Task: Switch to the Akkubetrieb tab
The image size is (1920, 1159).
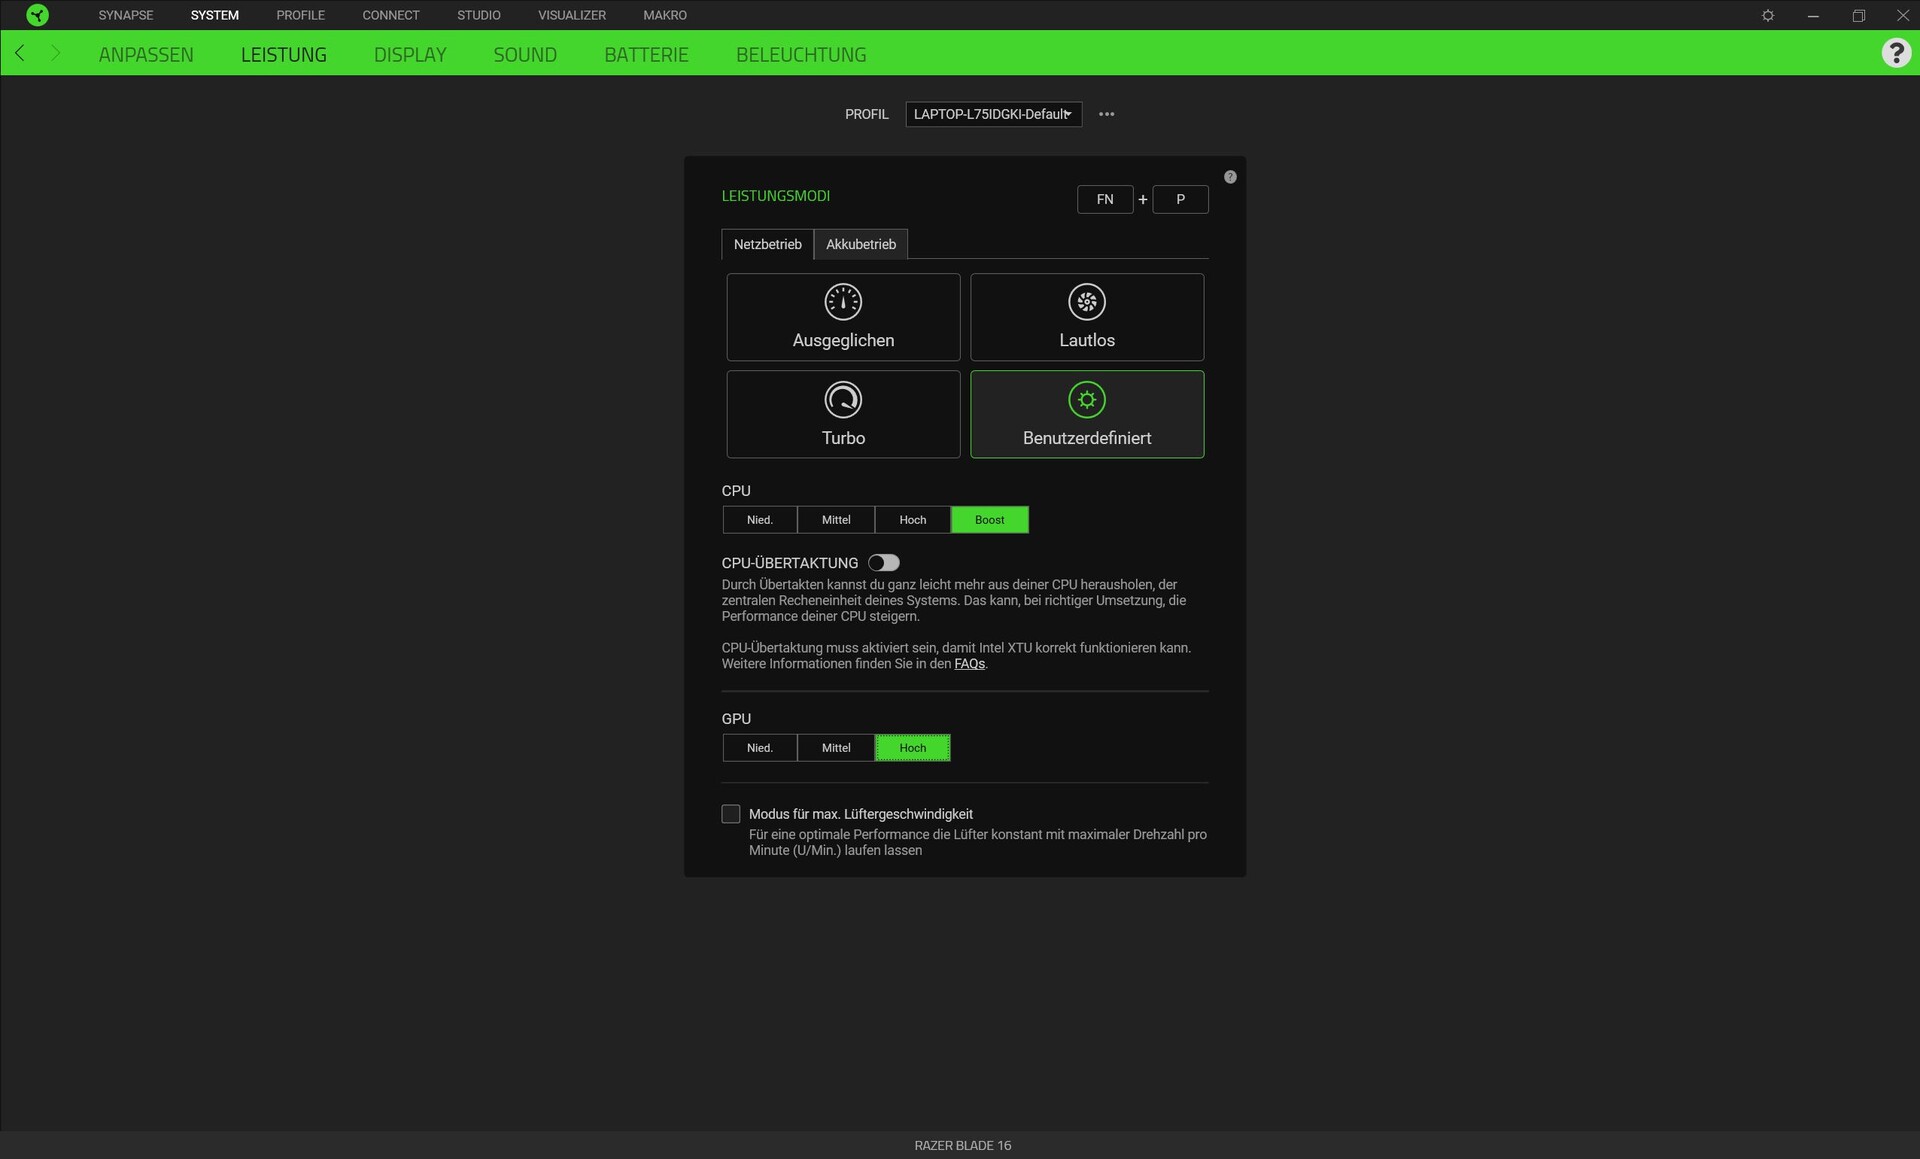Action: click(860, 244)
